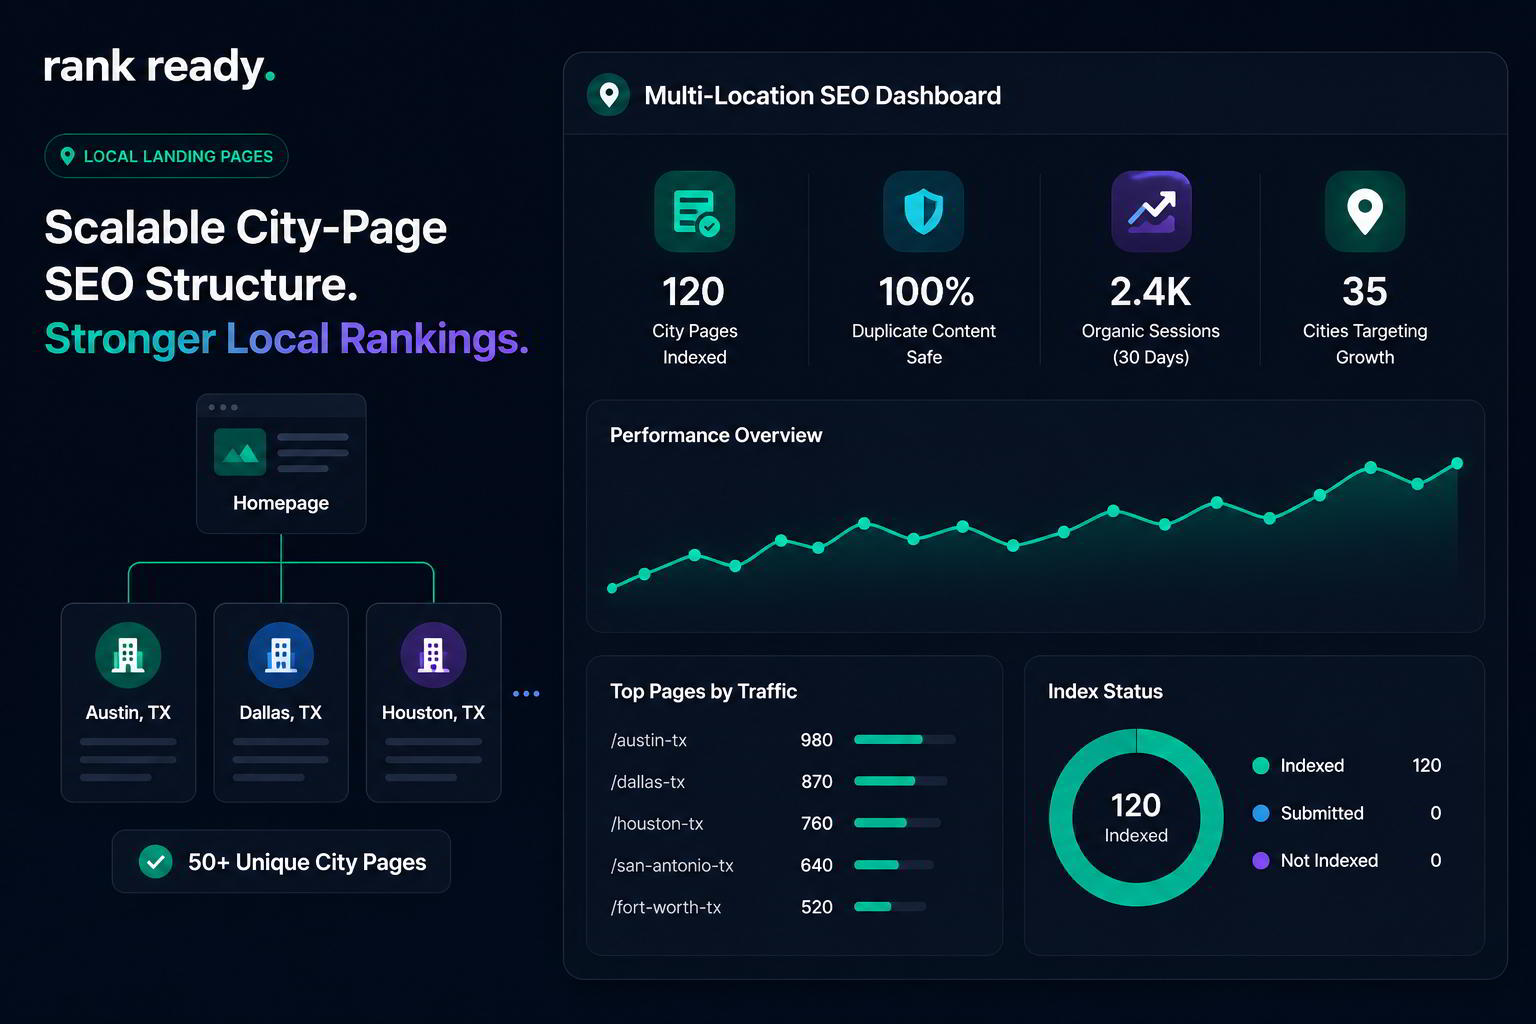Click the Dallas, TX building icon
The width and height of the screenshot is (1536, 1024).
(x=281, y=655)
